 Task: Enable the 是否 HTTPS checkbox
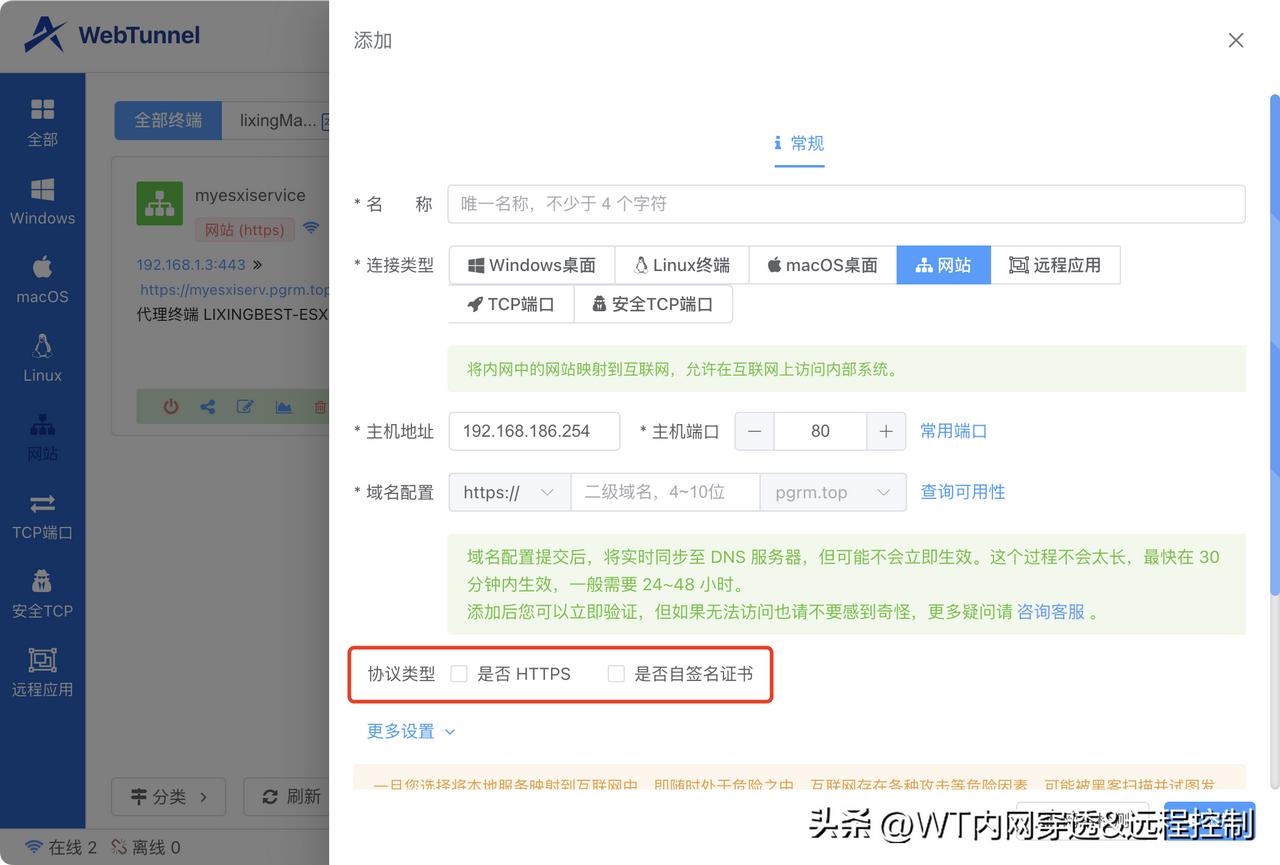coord(459,673)
